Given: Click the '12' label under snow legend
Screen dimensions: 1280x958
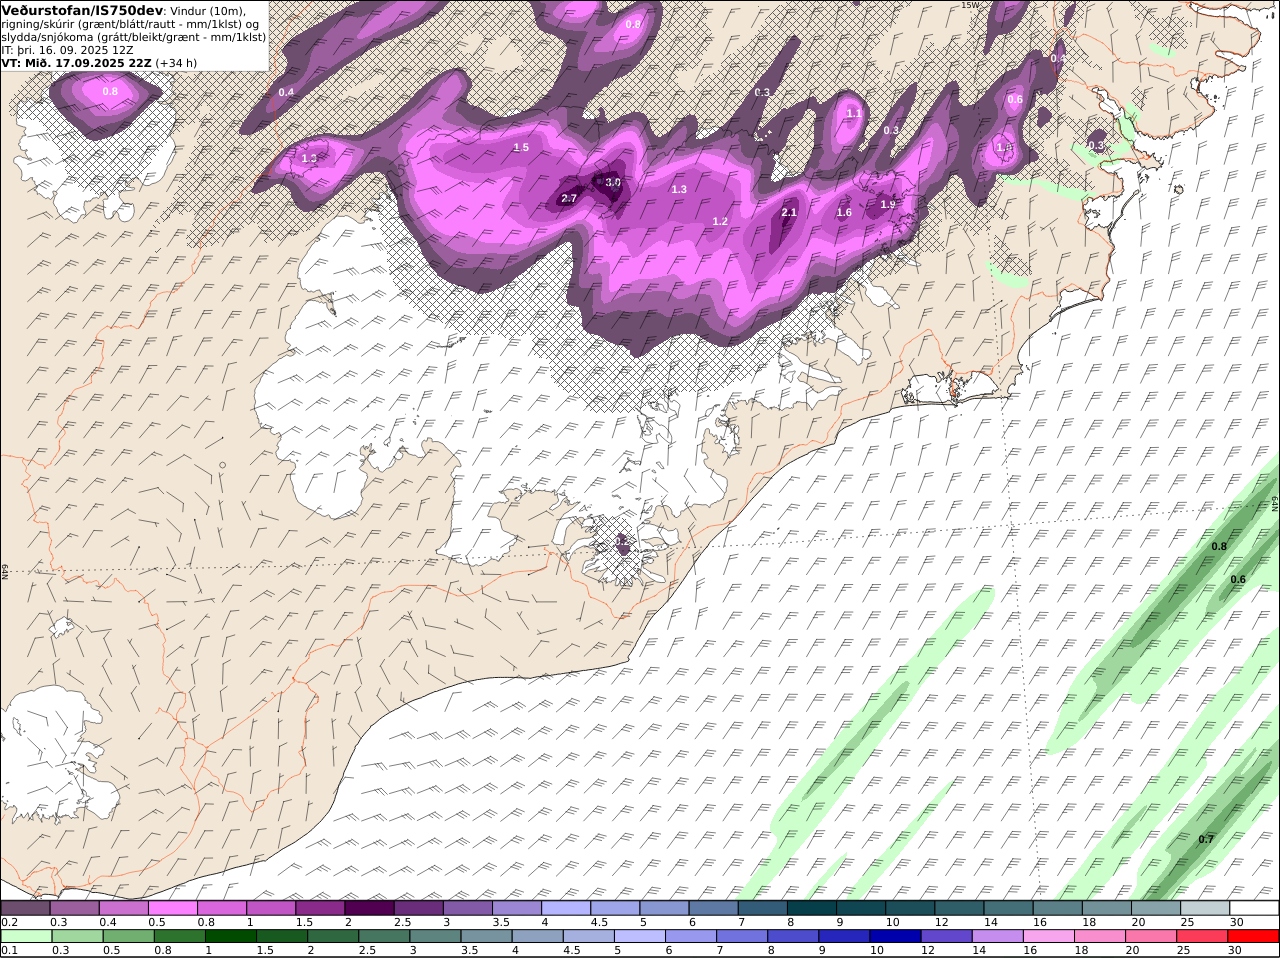Looking at the screenshot, I should (941, 922).
